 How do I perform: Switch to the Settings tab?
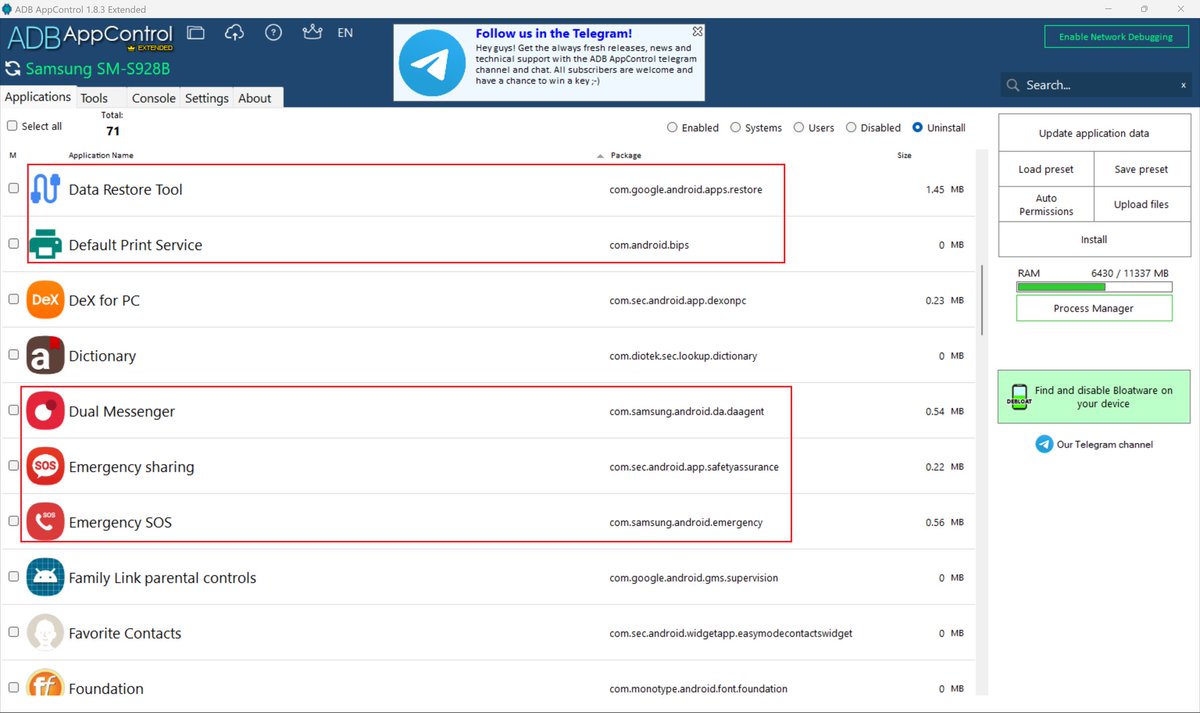(x=207, y=98)
